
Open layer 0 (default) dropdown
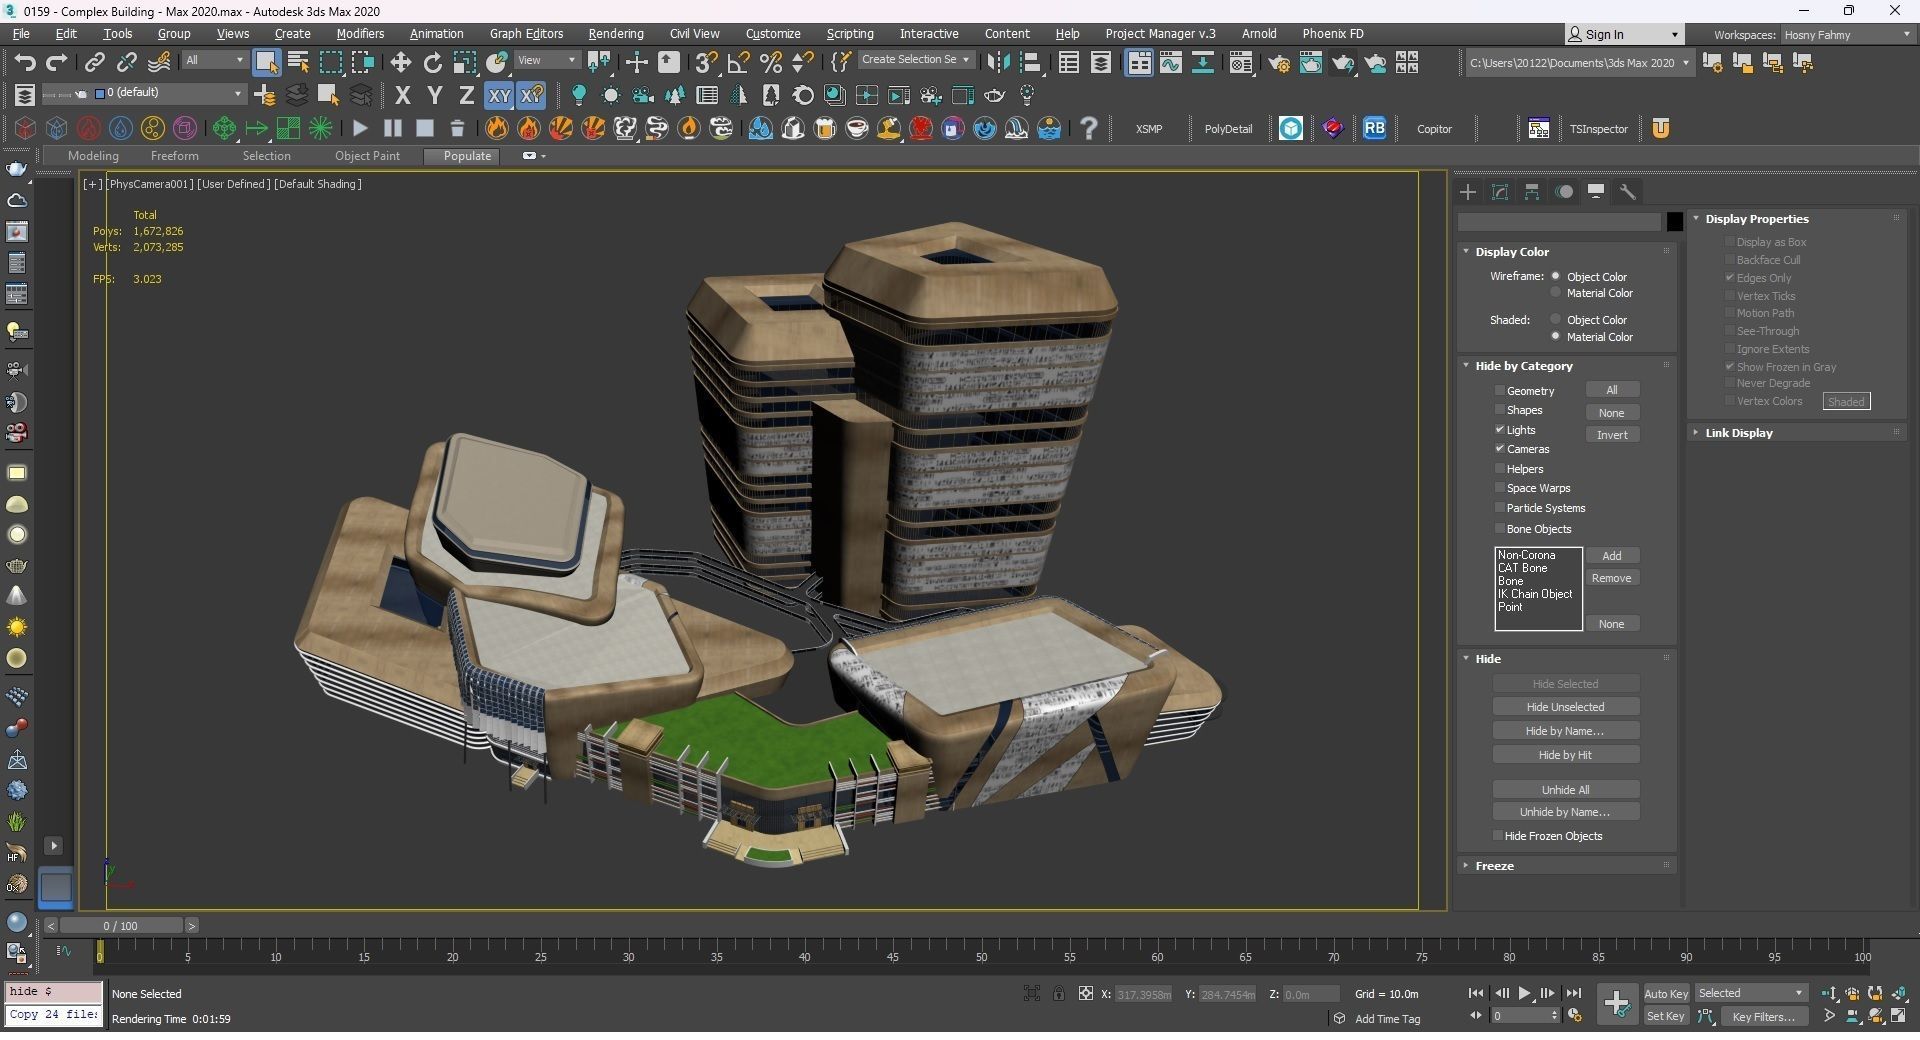(168, 93)
